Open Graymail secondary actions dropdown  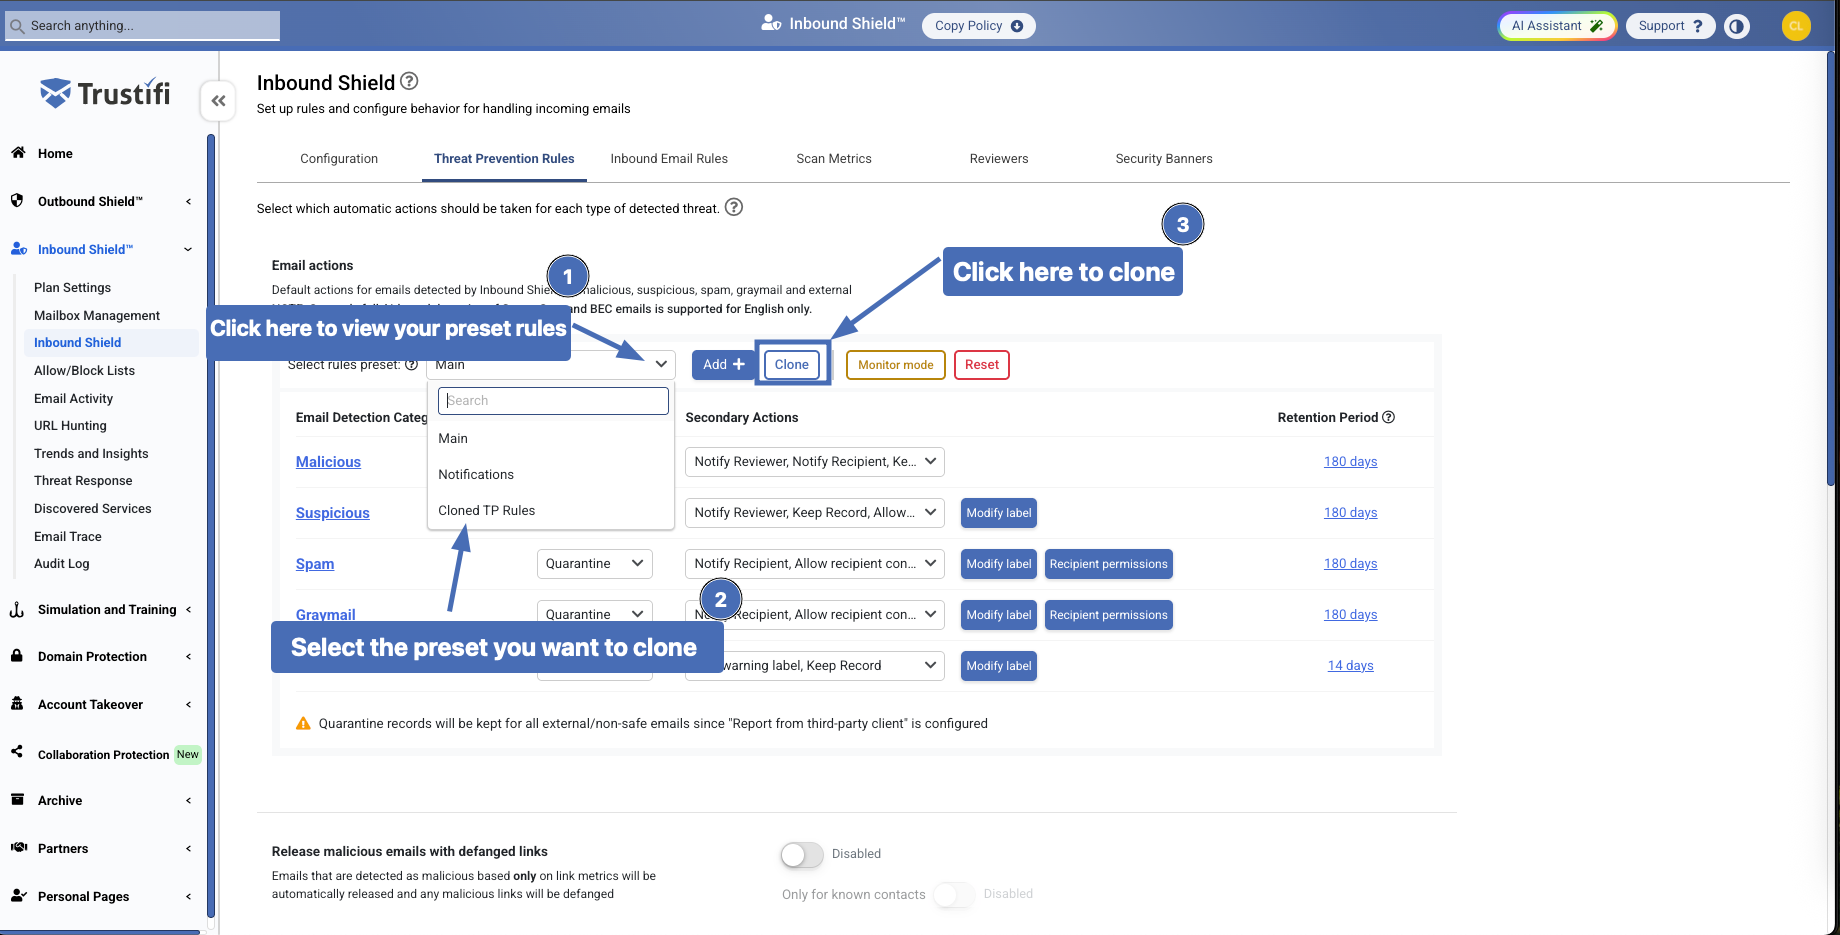[x=815, y=615]
